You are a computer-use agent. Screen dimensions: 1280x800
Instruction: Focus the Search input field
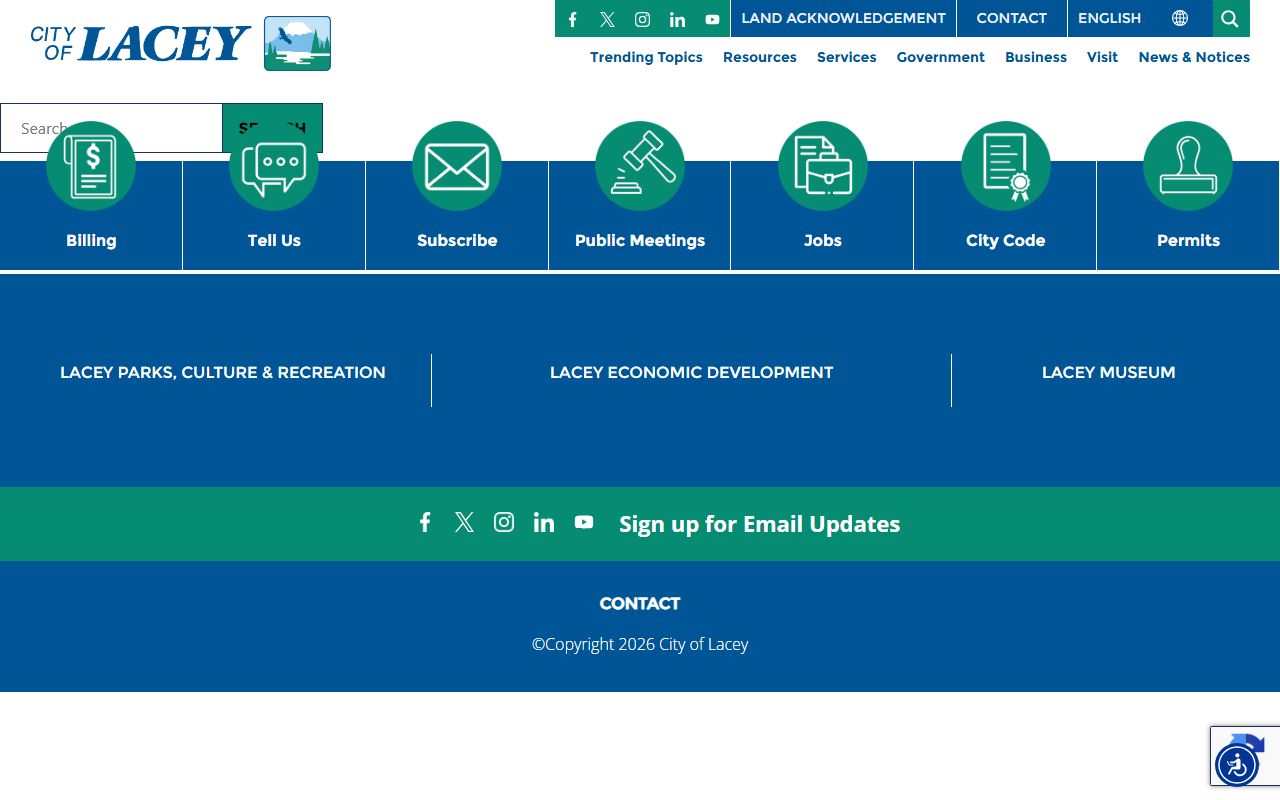(x=111, y=128)
